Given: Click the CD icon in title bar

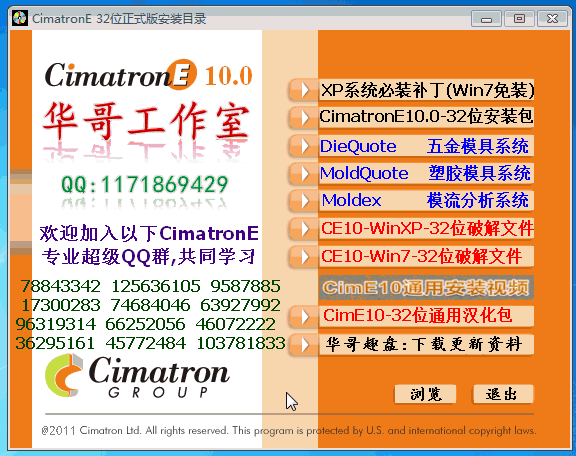Looking at the screenshot, I should tap(19, 18).
